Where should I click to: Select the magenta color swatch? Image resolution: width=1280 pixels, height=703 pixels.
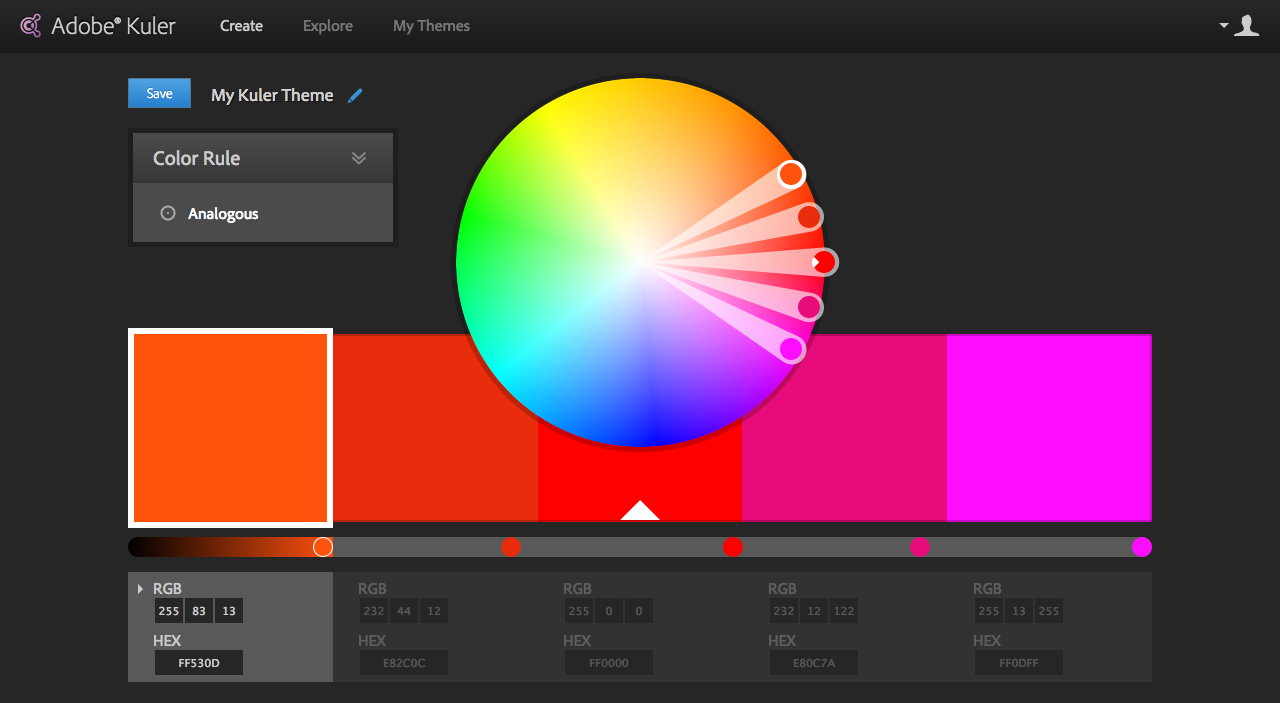coord(1048,428)
